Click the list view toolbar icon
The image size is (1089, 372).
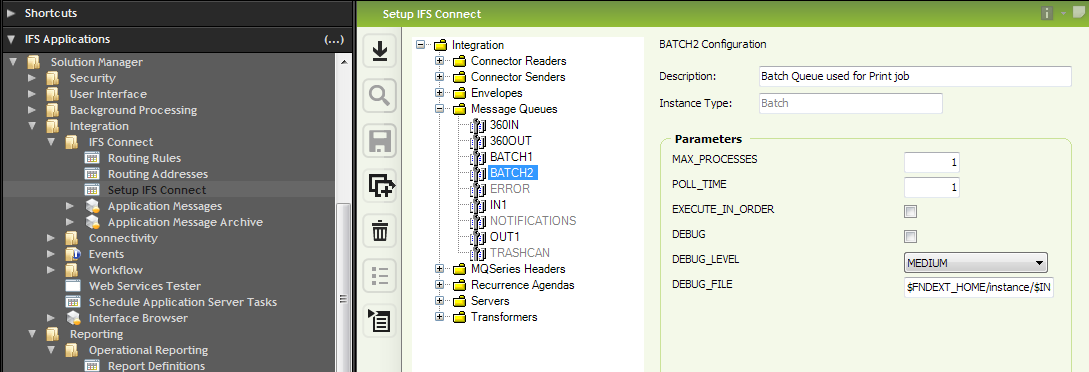tap(380, 276)
